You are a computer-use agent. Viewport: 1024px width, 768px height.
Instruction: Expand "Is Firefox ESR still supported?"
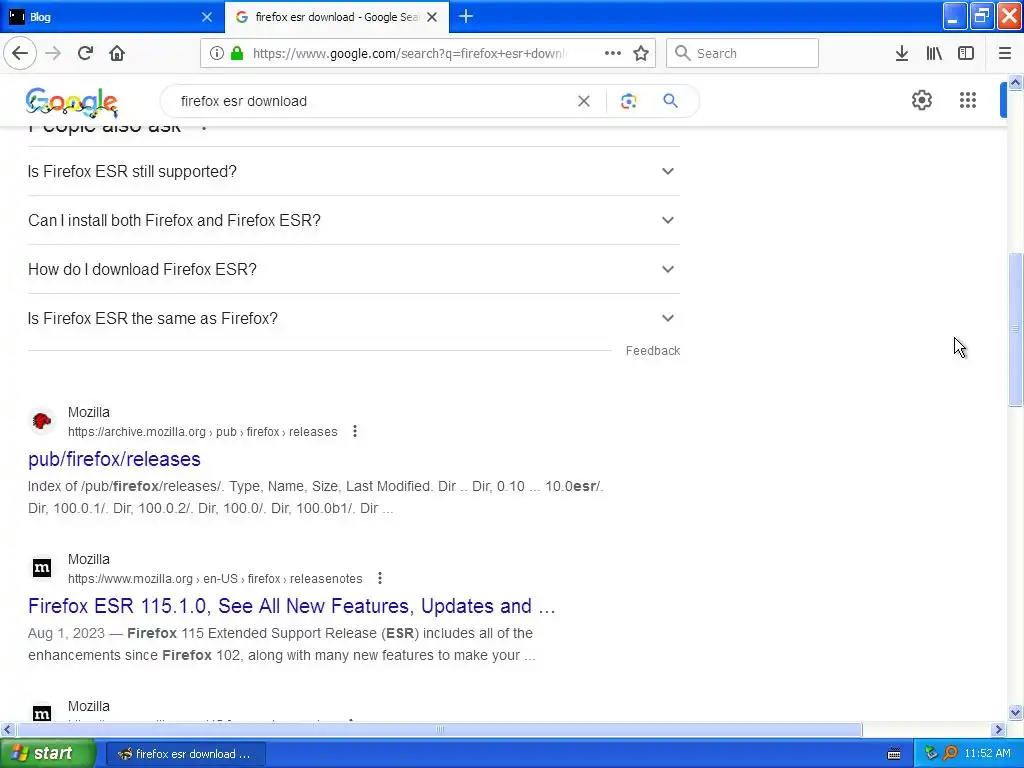tap(353, 171)
